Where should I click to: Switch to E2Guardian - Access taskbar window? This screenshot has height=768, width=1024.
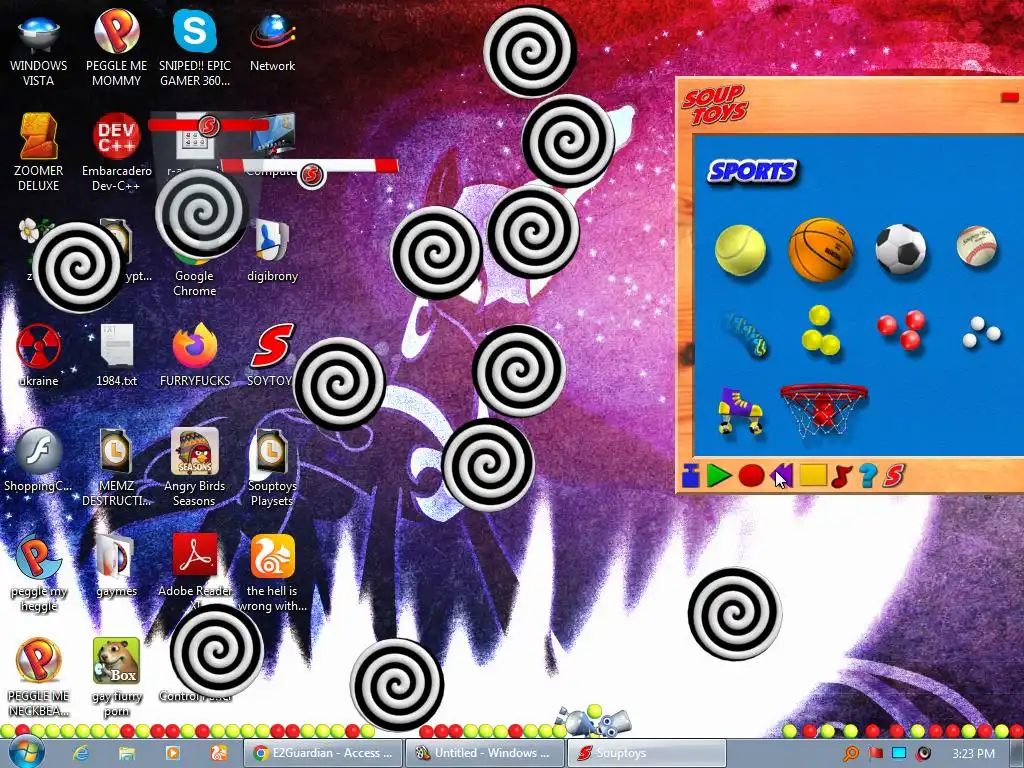click(x=323, y=753)
